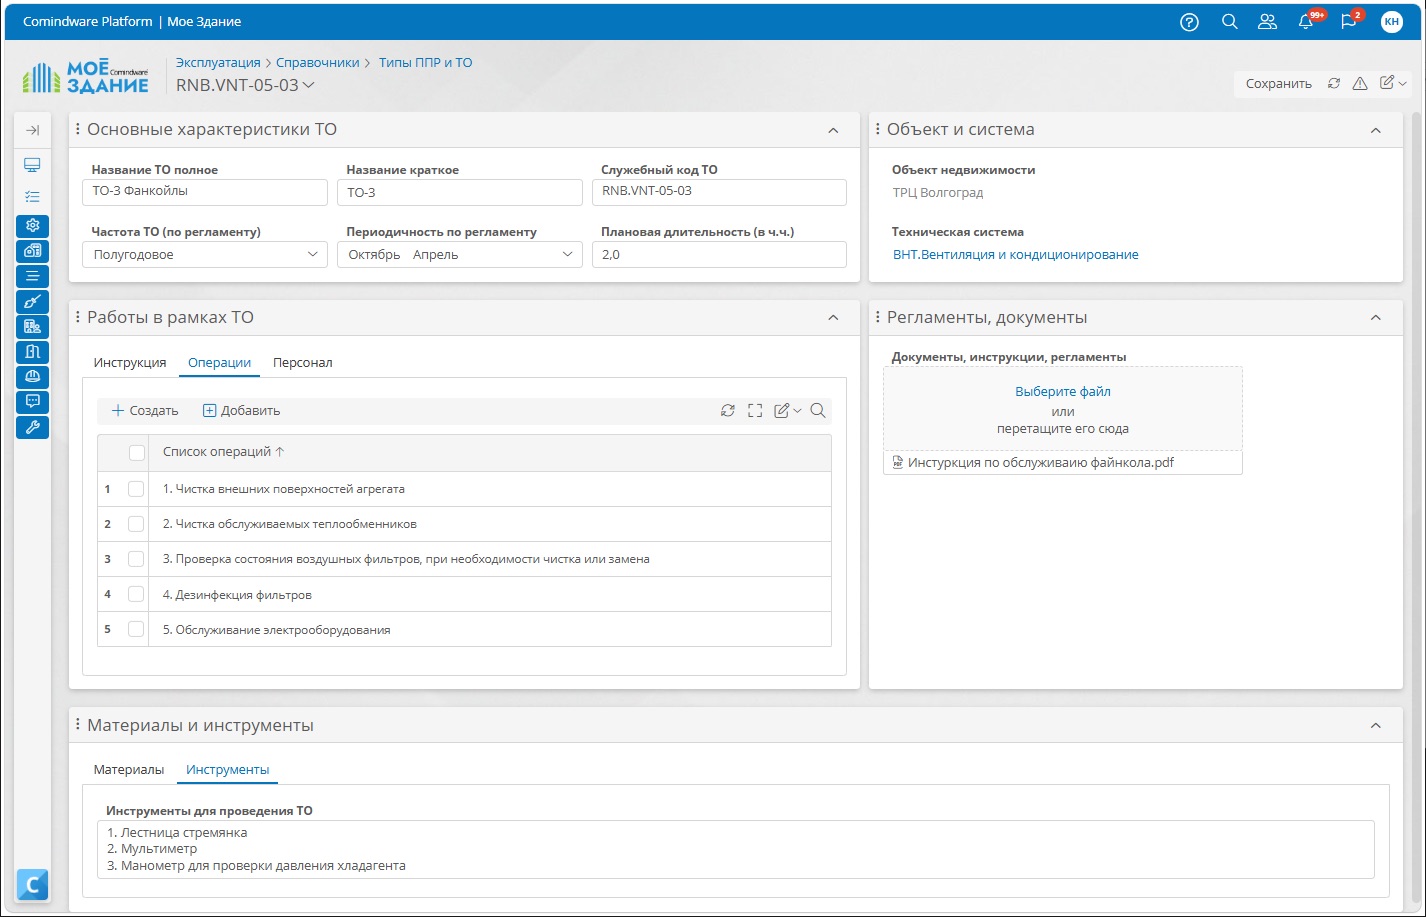Image resolution: width=1426 pixels, height=917 pixels.
Task: Go to Типы ППР и ТО breadcrumb link
Action: click(x=425, y=62)
